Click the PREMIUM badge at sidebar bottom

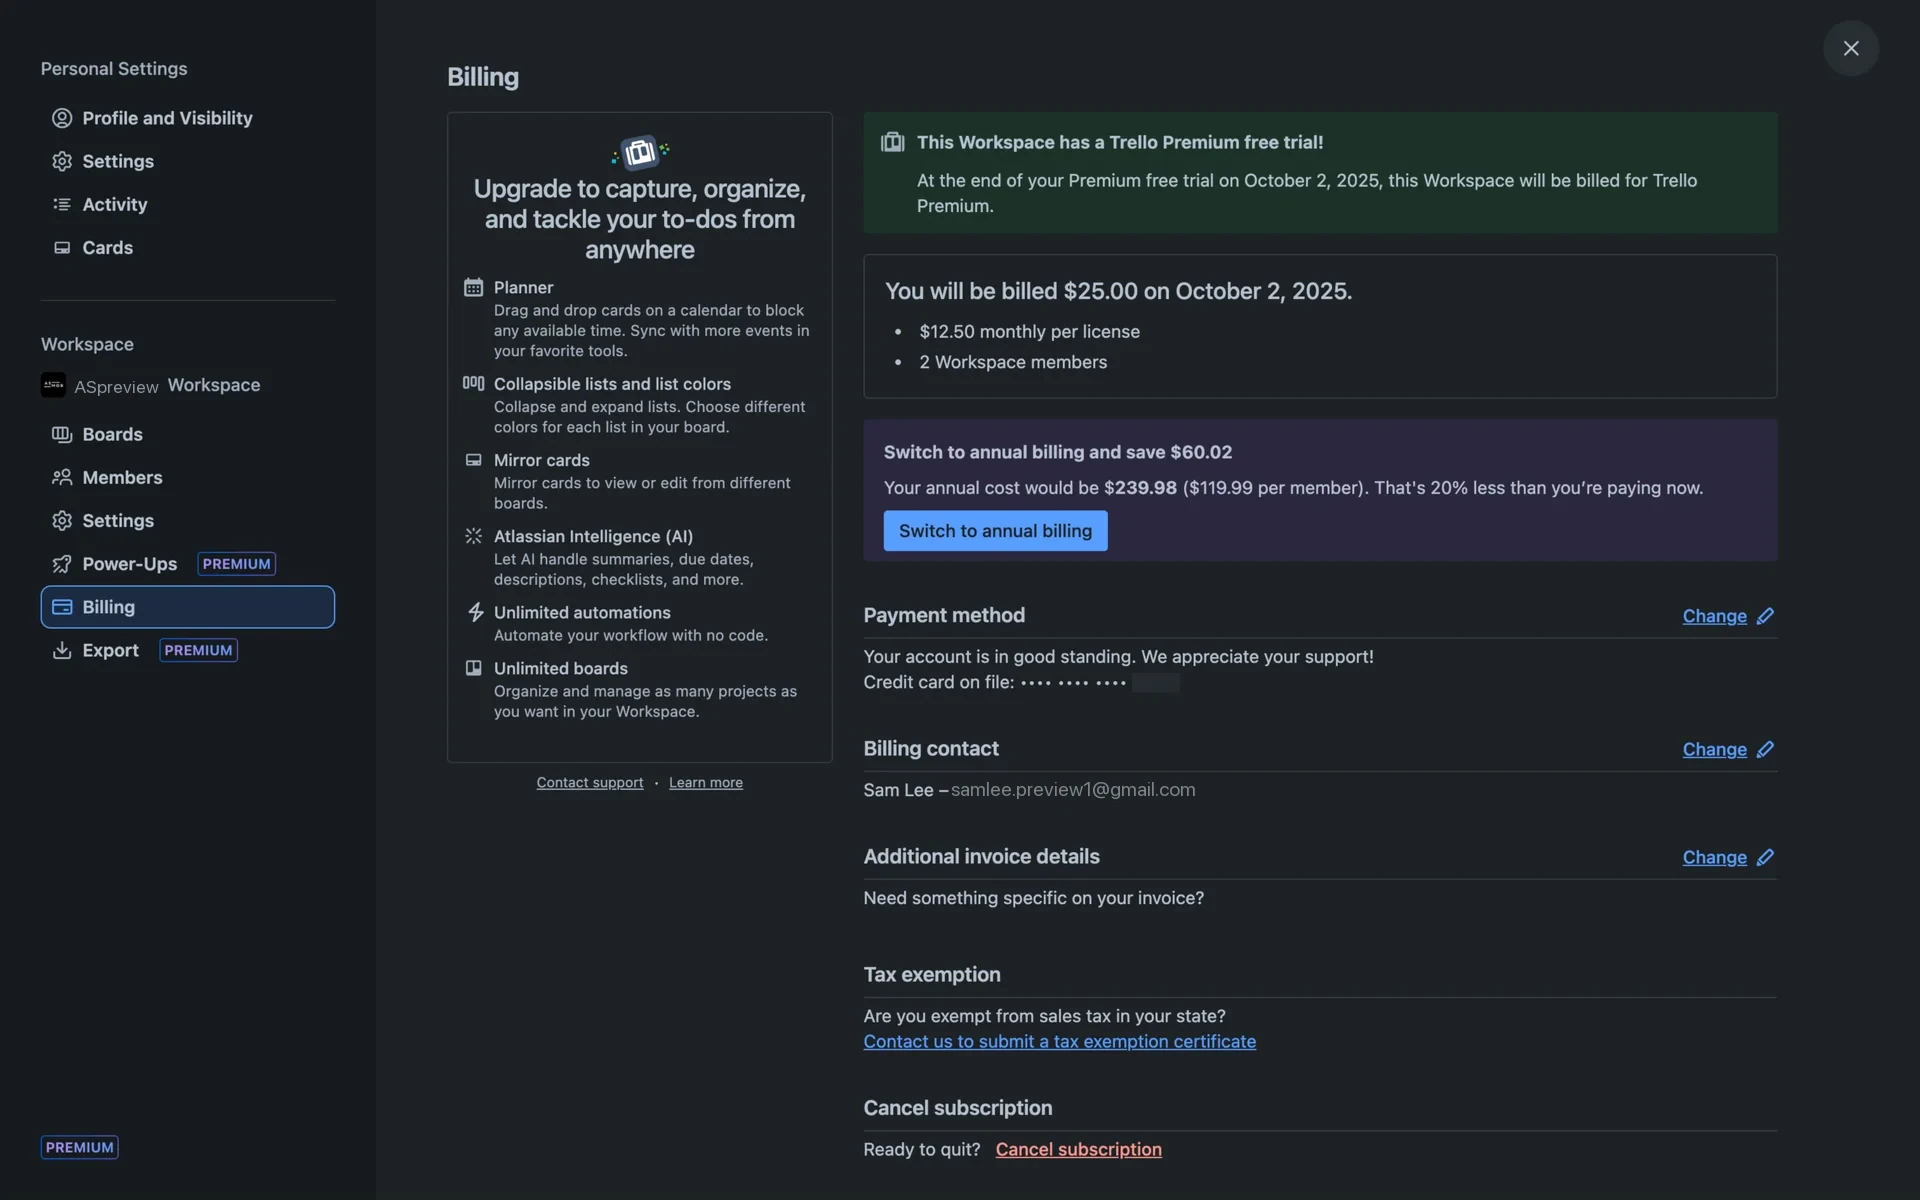(x=79, y=1147)
